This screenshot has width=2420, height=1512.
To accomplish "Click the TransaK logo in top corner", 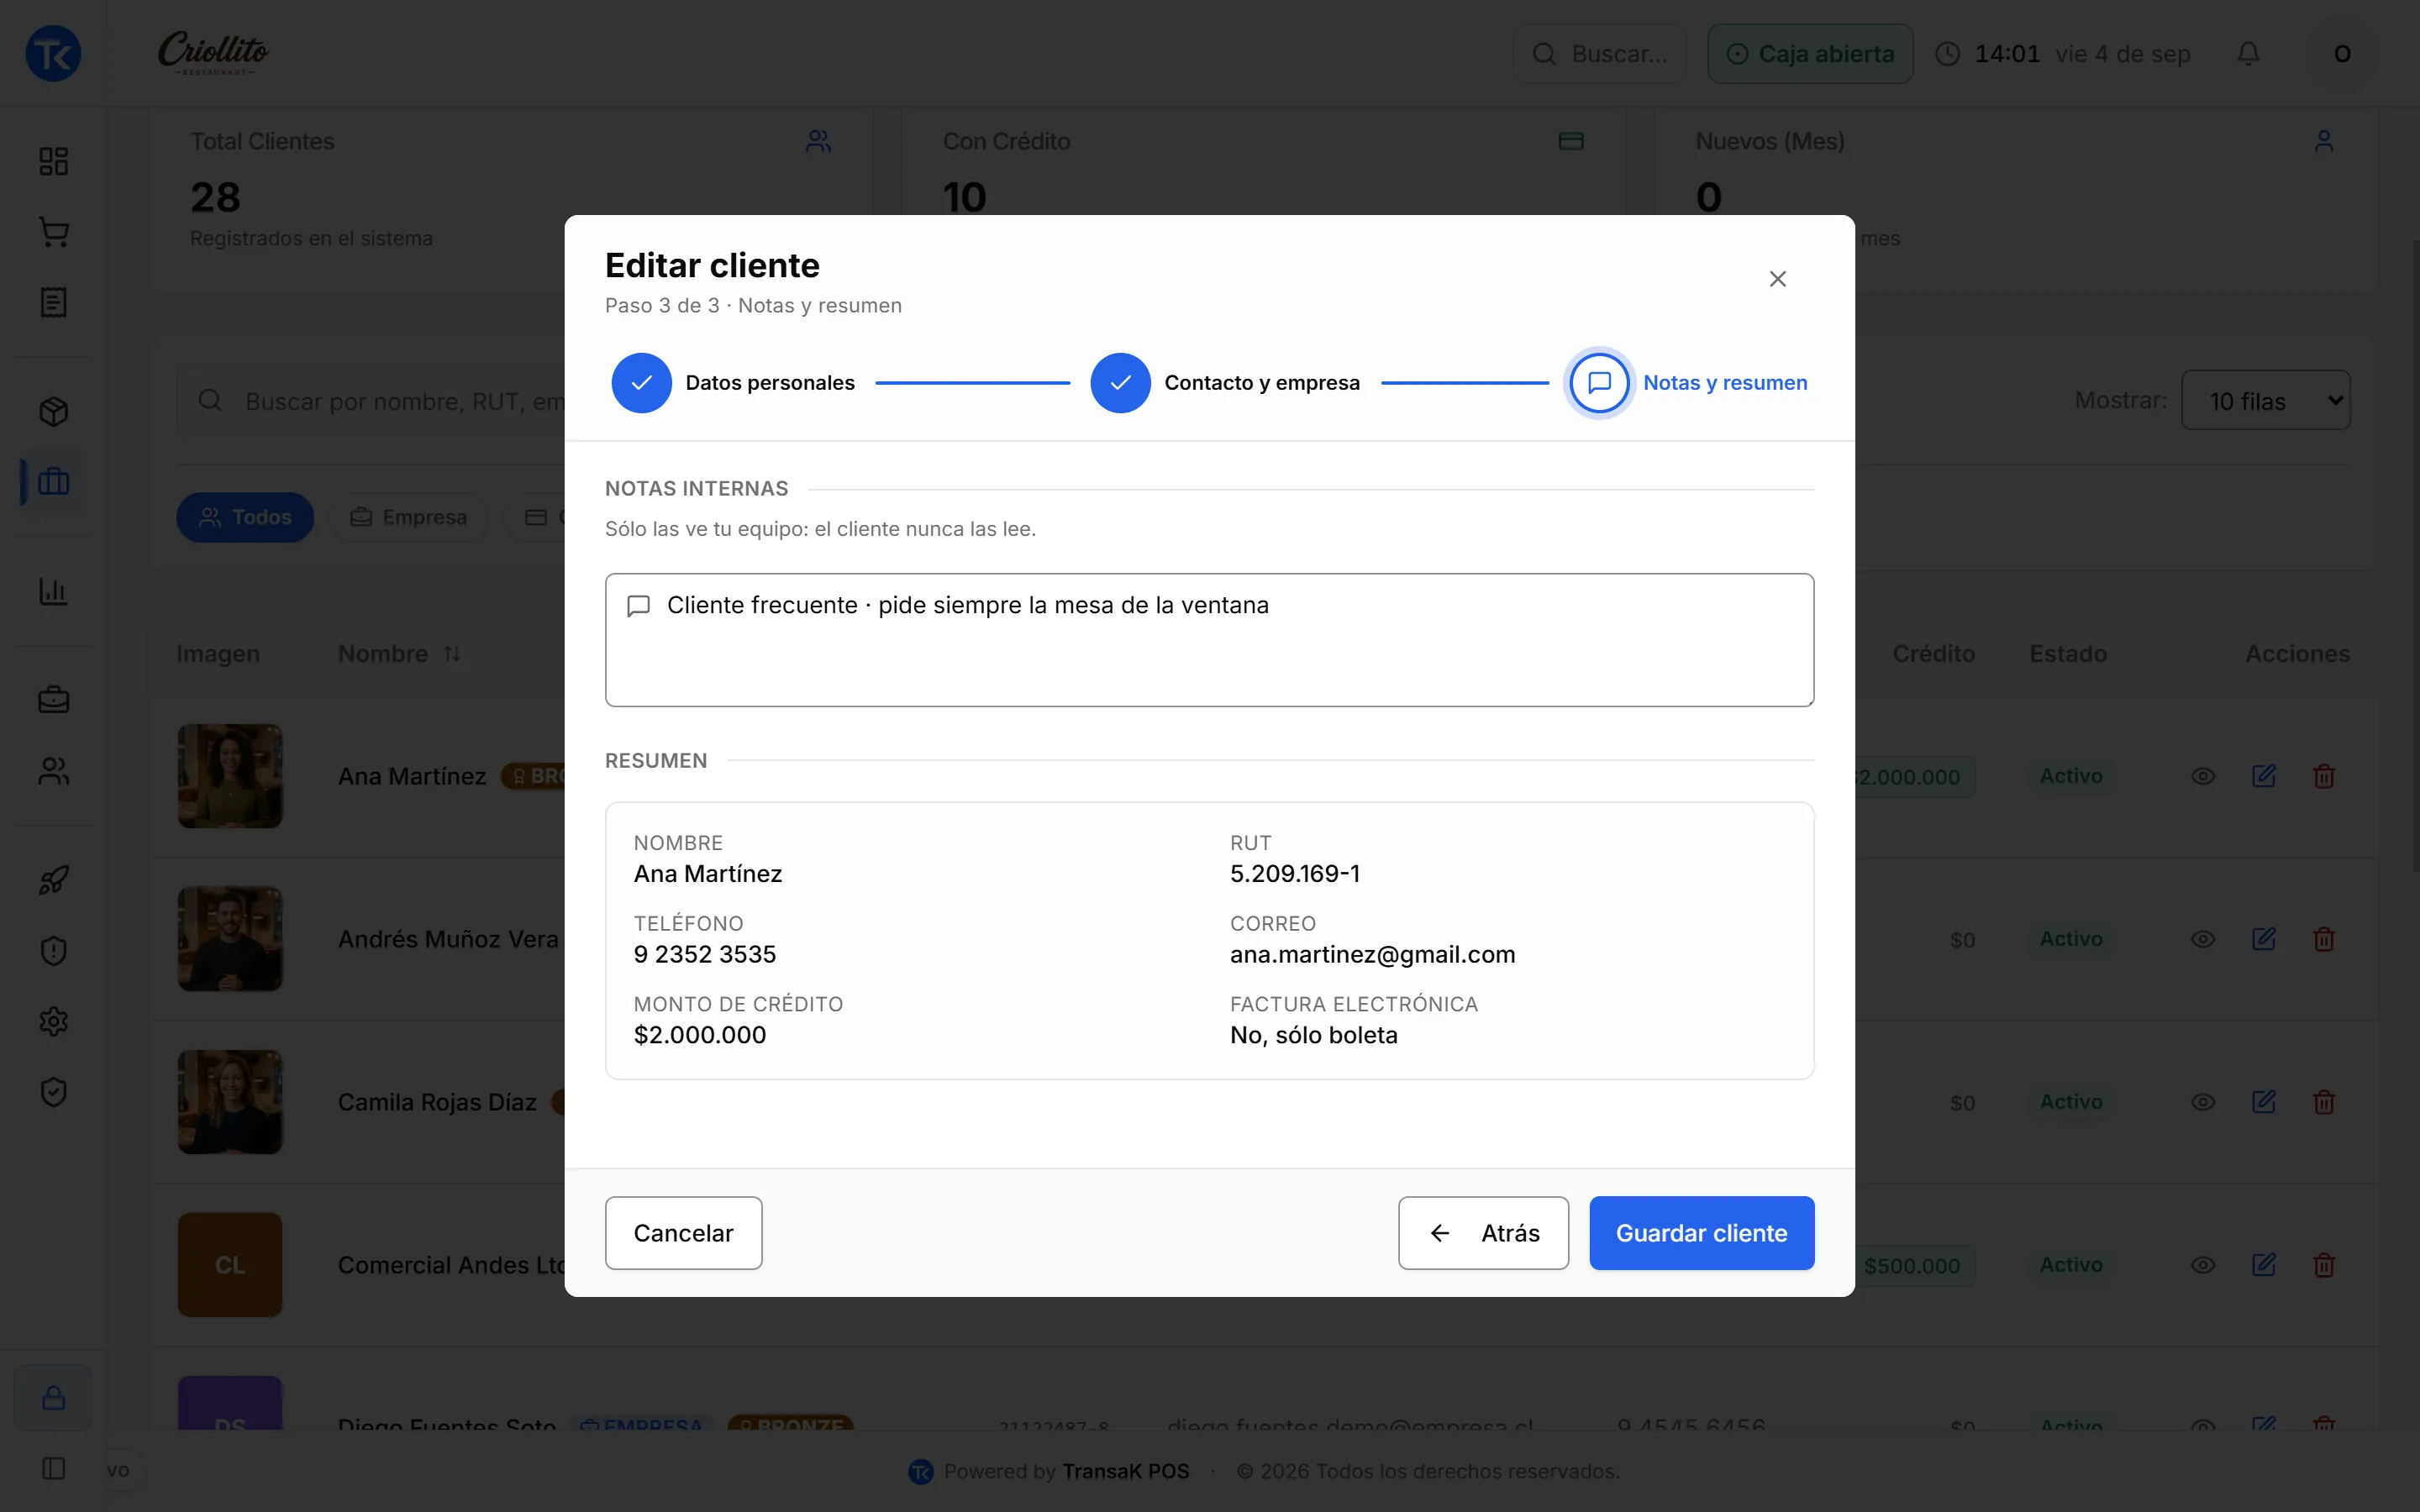I will coord(53,53).
